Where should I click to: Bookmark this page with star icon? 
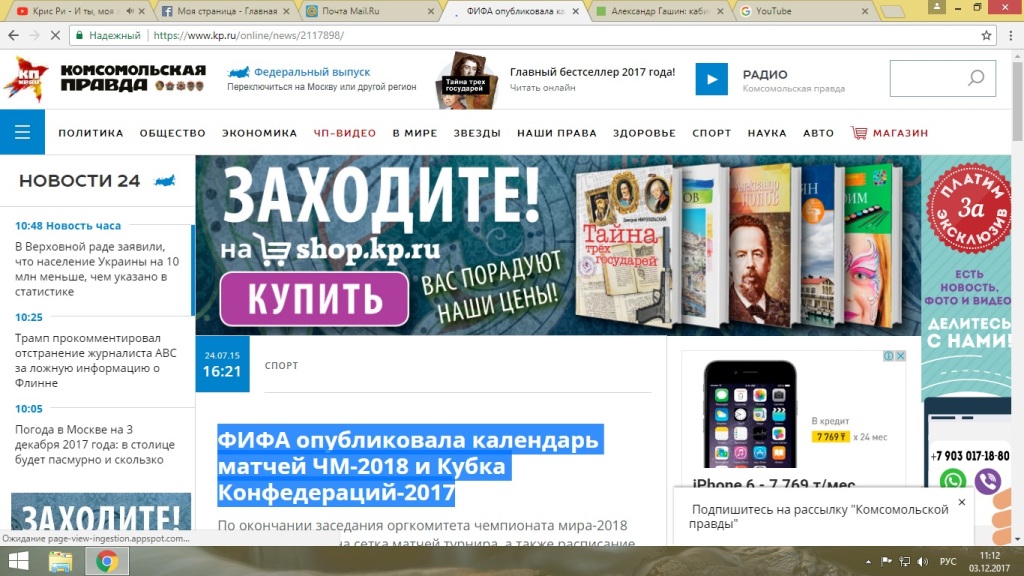coord(986,35)
